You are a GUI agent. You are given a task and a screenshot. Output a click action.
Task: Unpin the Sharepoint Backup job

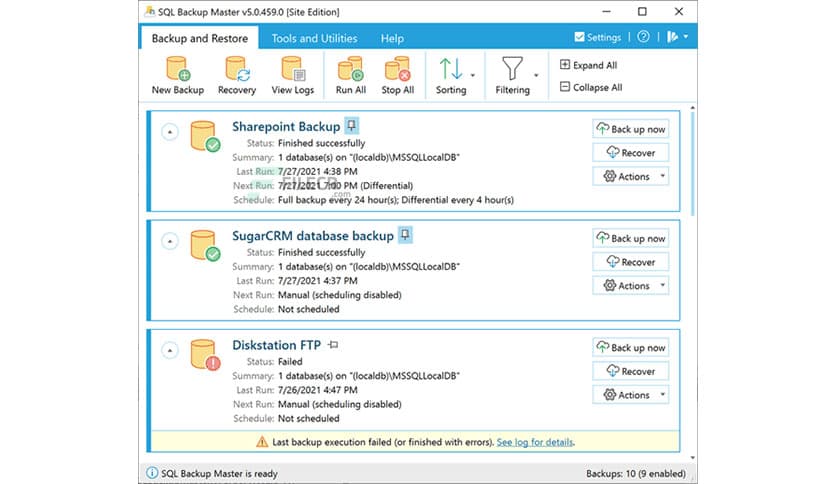point(351,126)
